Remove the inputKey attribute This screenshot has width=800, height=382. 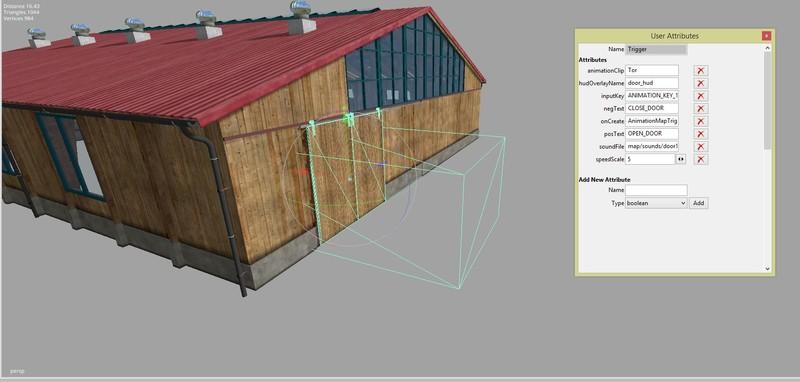coord(701,96)
